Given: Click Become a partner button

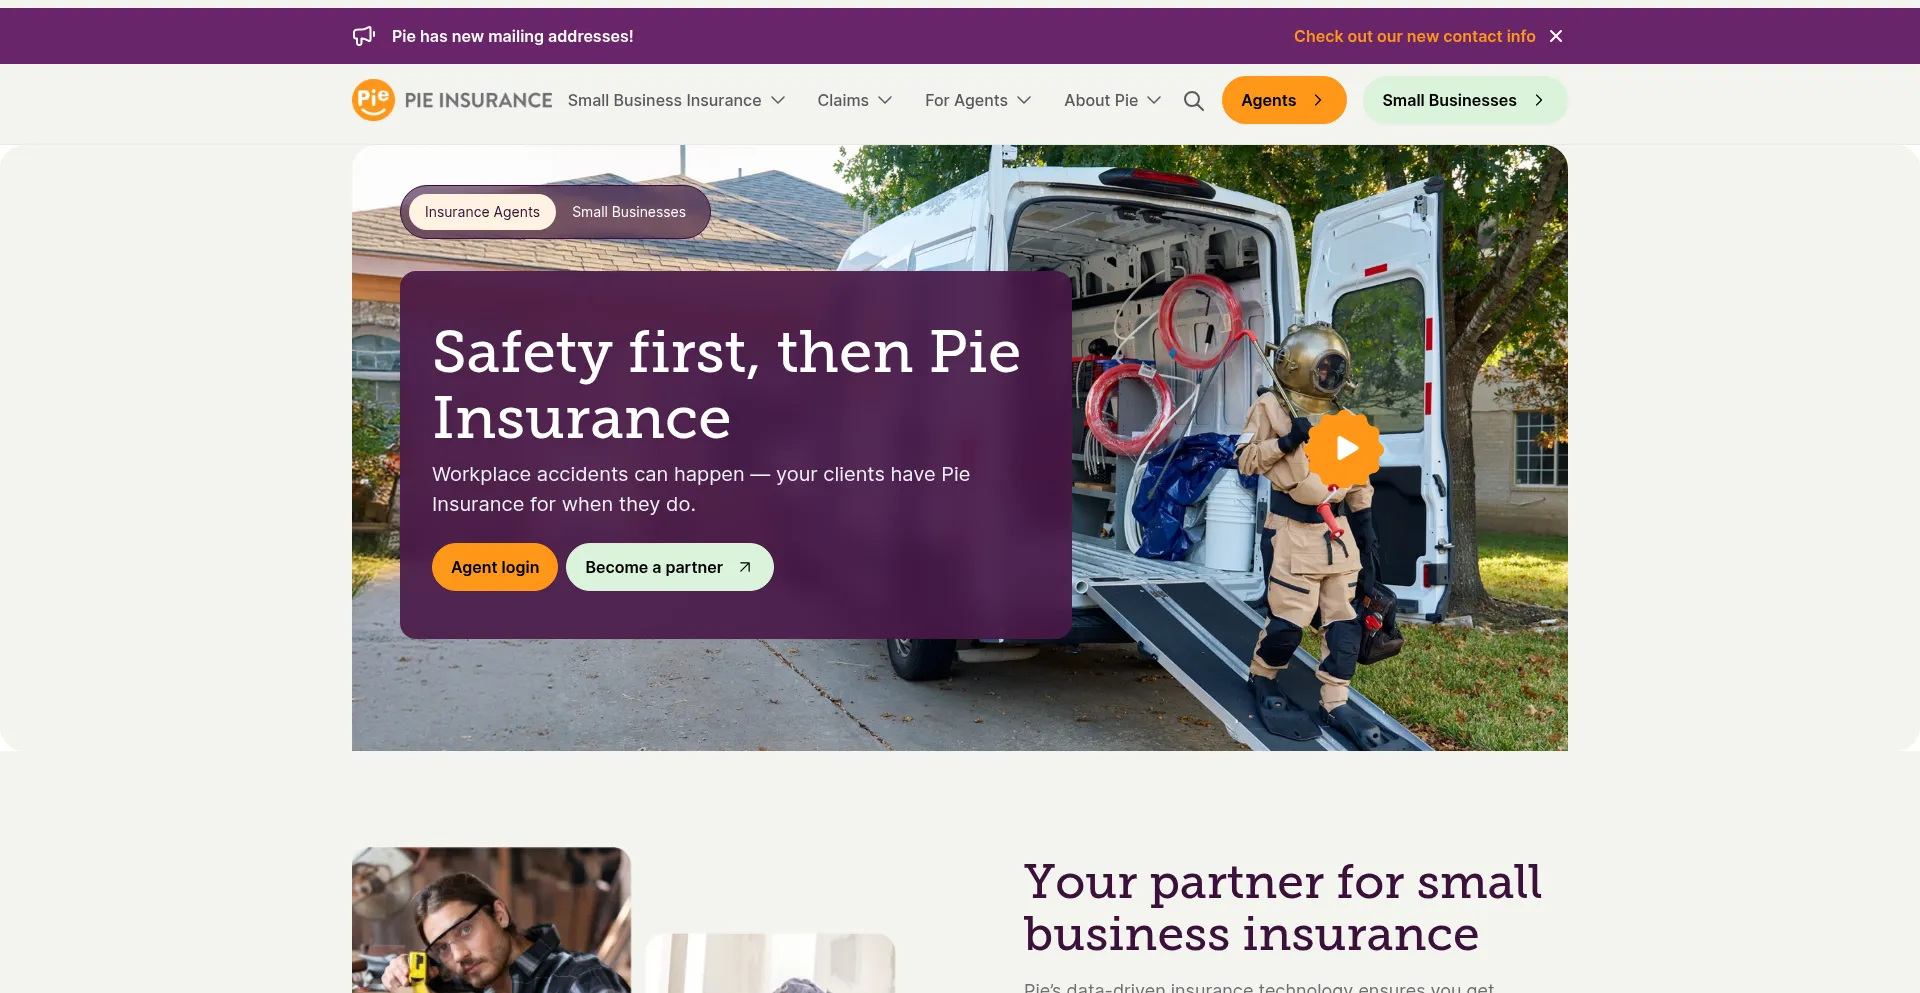Looking at the screenshot, I should tap(670, 567).
